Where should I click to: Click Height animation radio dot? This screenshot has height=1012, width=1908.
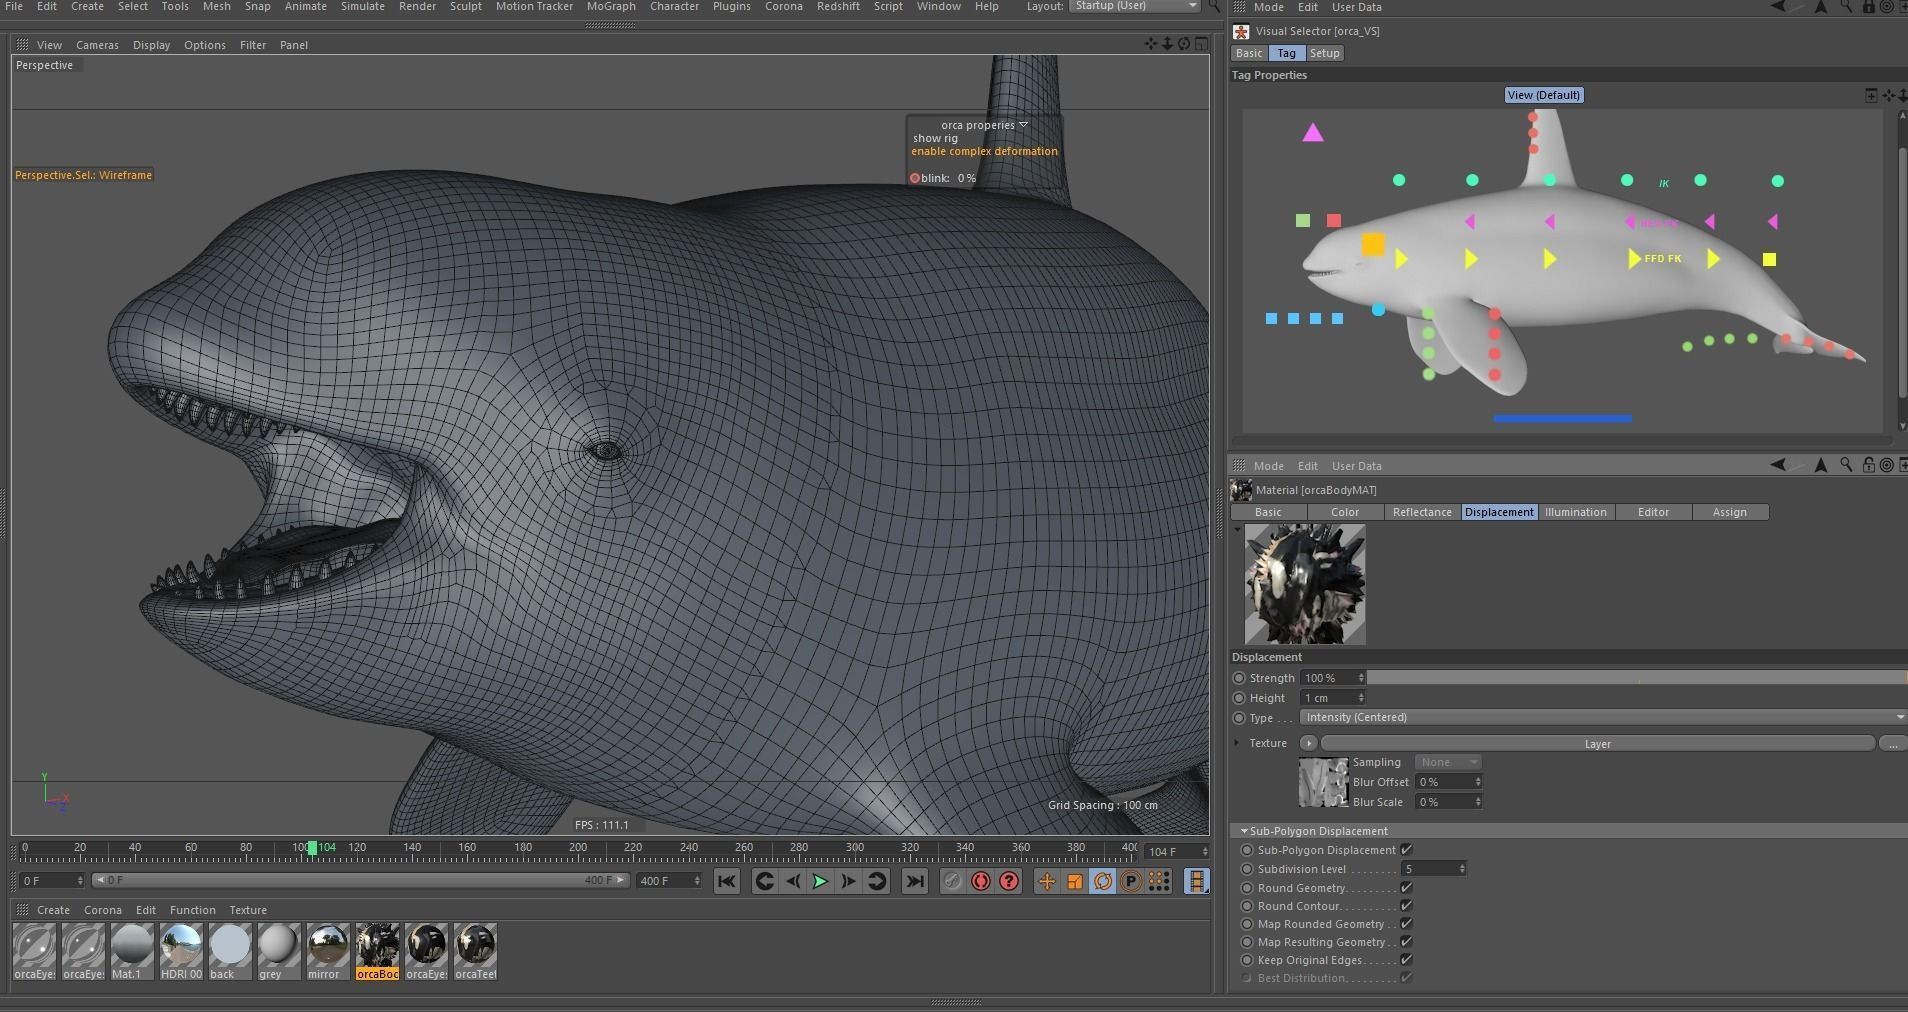1240,698
